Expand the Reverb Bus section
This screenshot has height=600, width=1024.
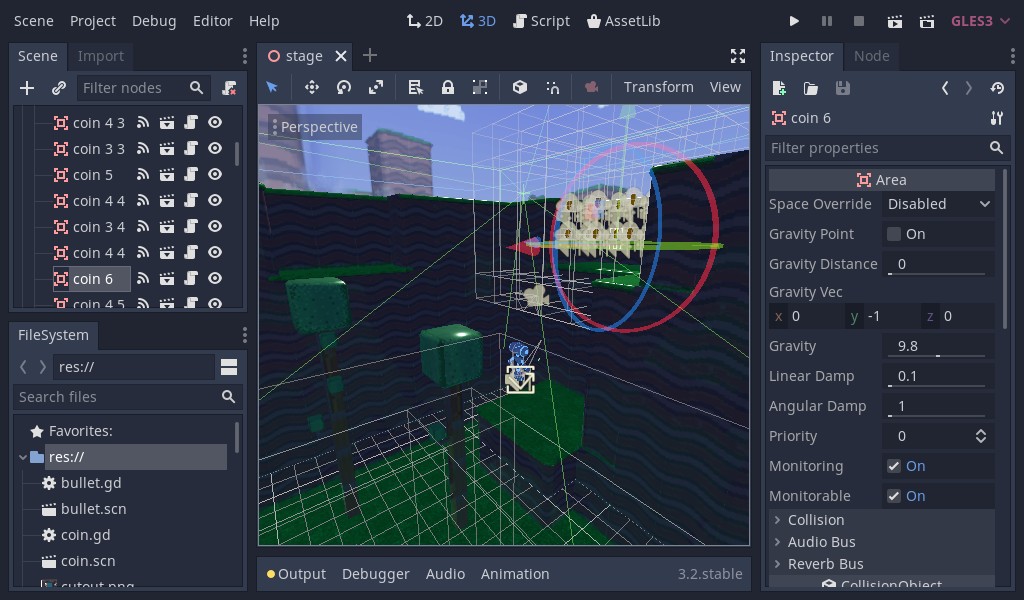[x=882, y=564]
